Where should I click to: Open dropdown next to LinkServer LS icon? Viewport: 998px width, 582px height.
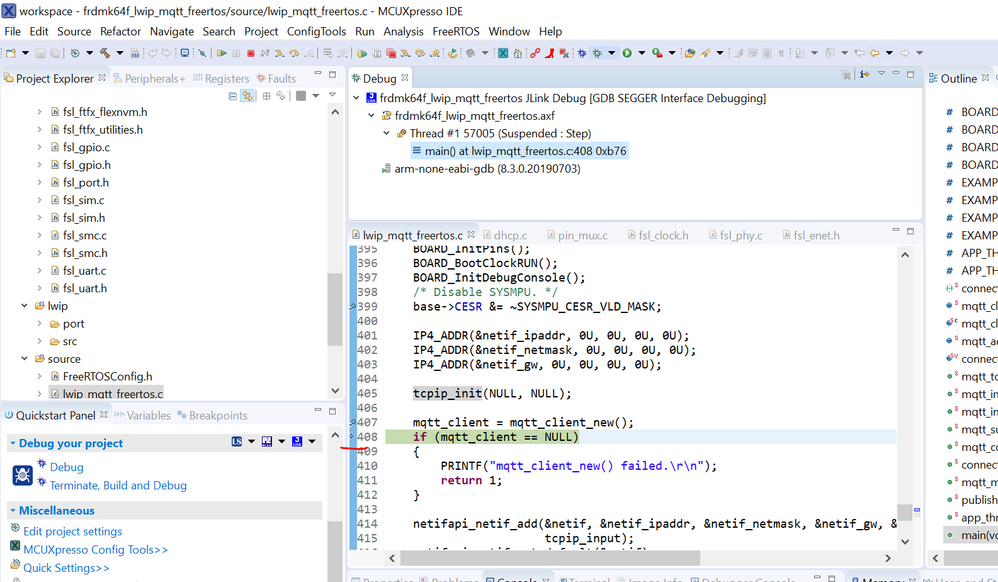coord(251,441)
